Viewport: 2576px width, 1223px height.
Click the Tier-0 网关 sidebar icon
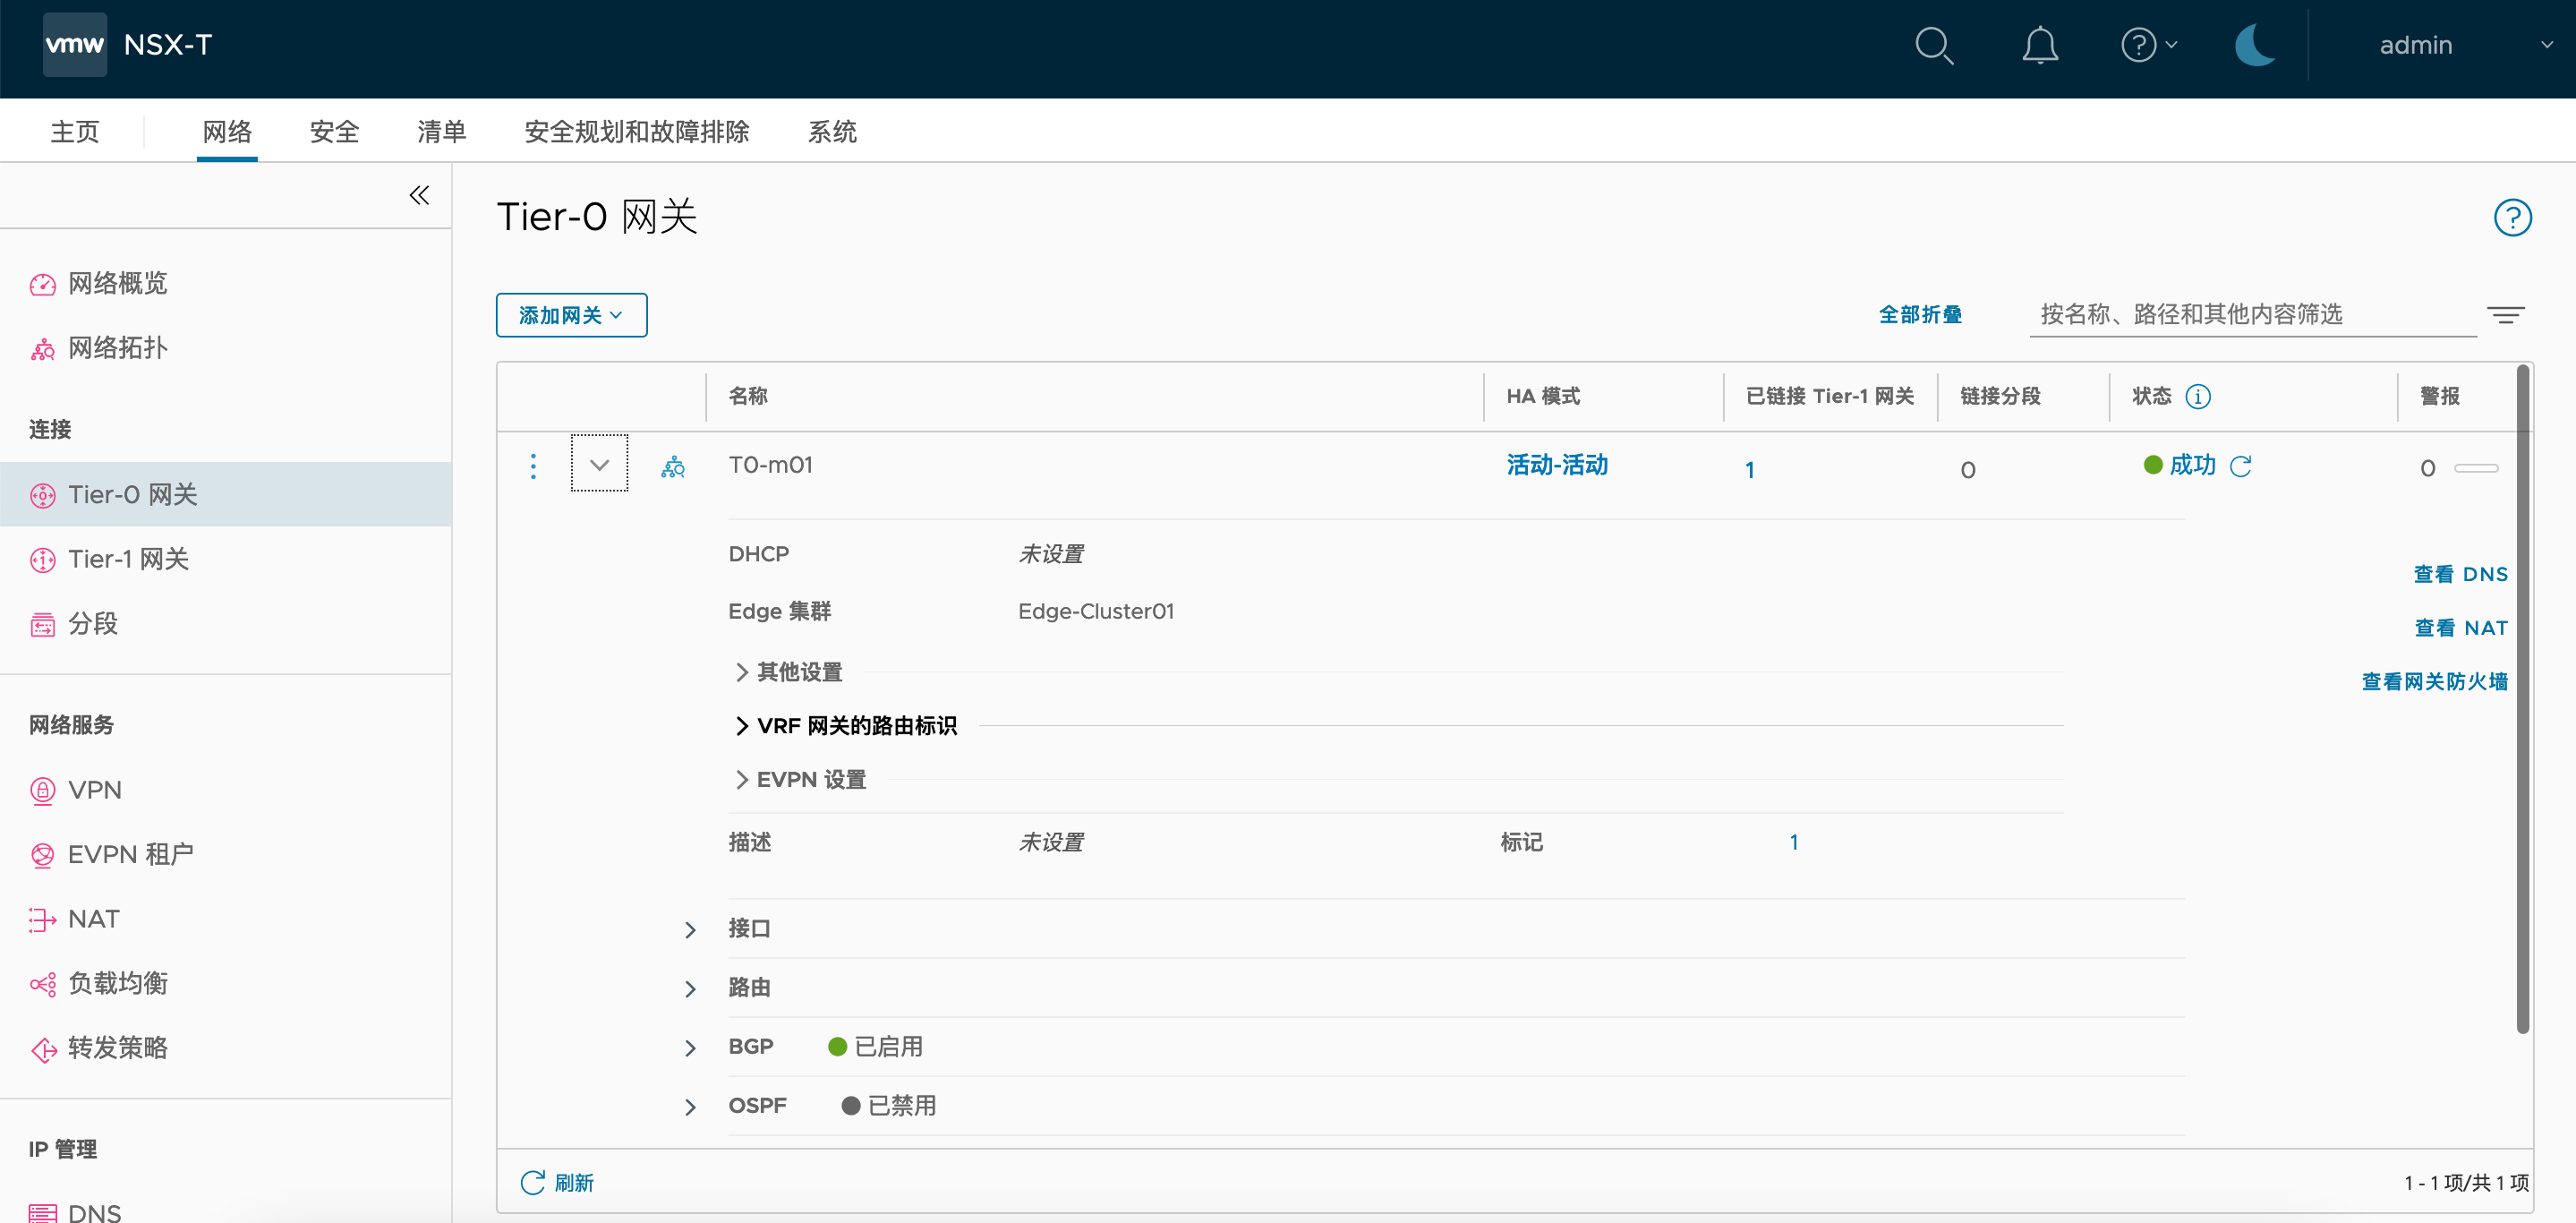pyautogui.click(x=42, y=495)
